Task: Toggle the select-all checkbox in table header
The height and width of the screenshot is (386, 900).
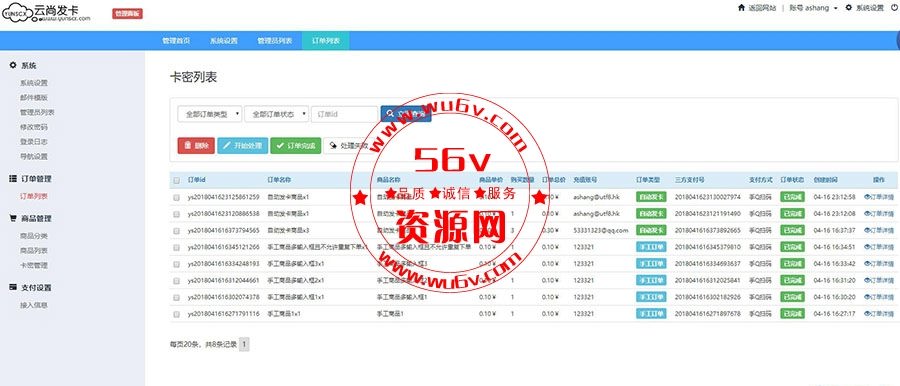Action: click(177, 180)
